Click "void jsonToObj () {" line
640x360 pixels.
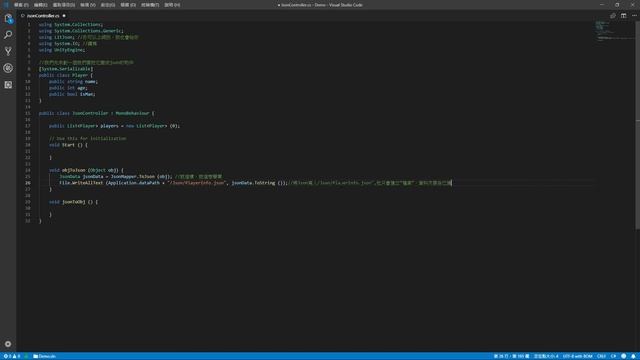[73, 202]
